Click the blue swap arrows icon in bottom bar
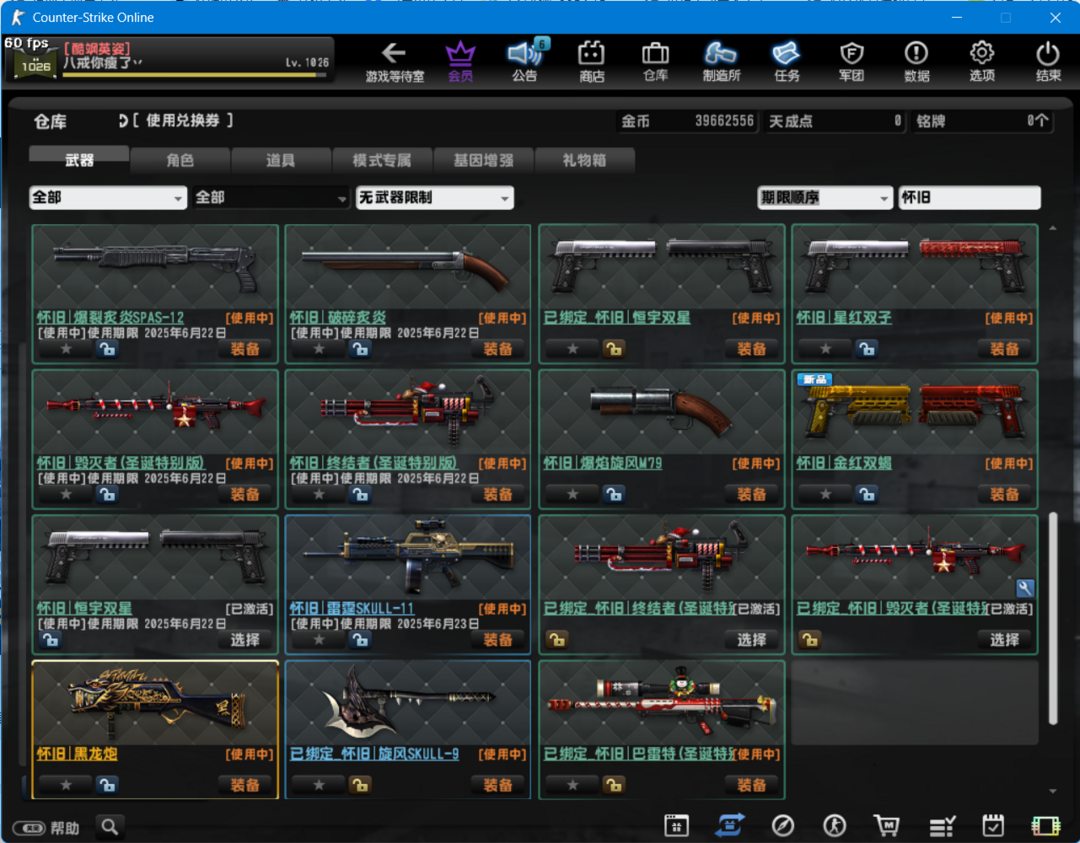 (x=729, y=824)
